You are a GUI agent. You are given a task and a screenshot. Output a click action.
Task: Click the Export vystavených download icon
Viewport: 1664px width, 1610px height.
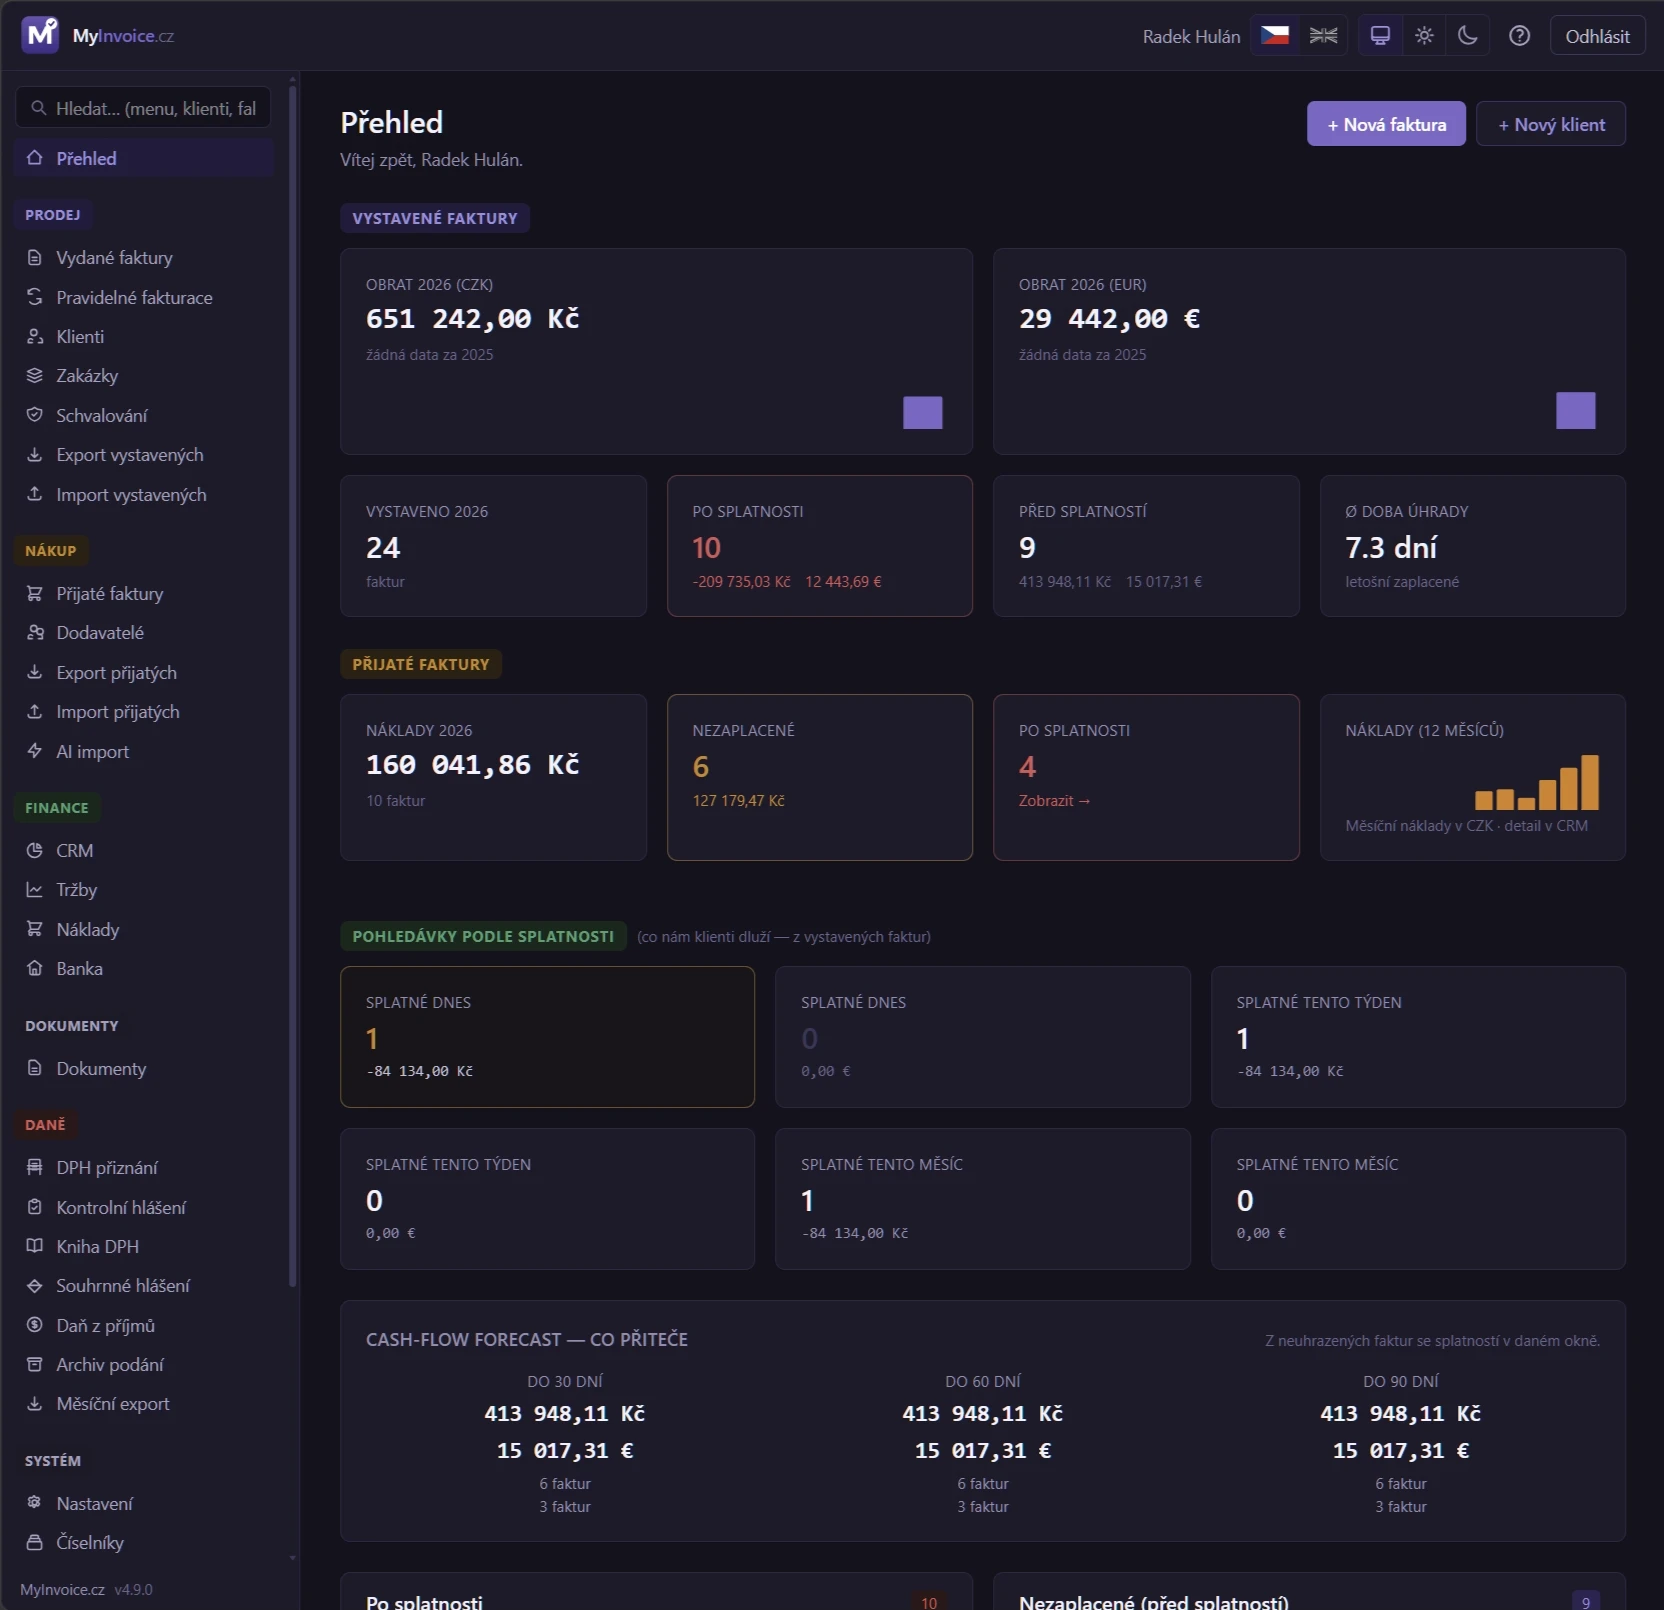(35, 455)
